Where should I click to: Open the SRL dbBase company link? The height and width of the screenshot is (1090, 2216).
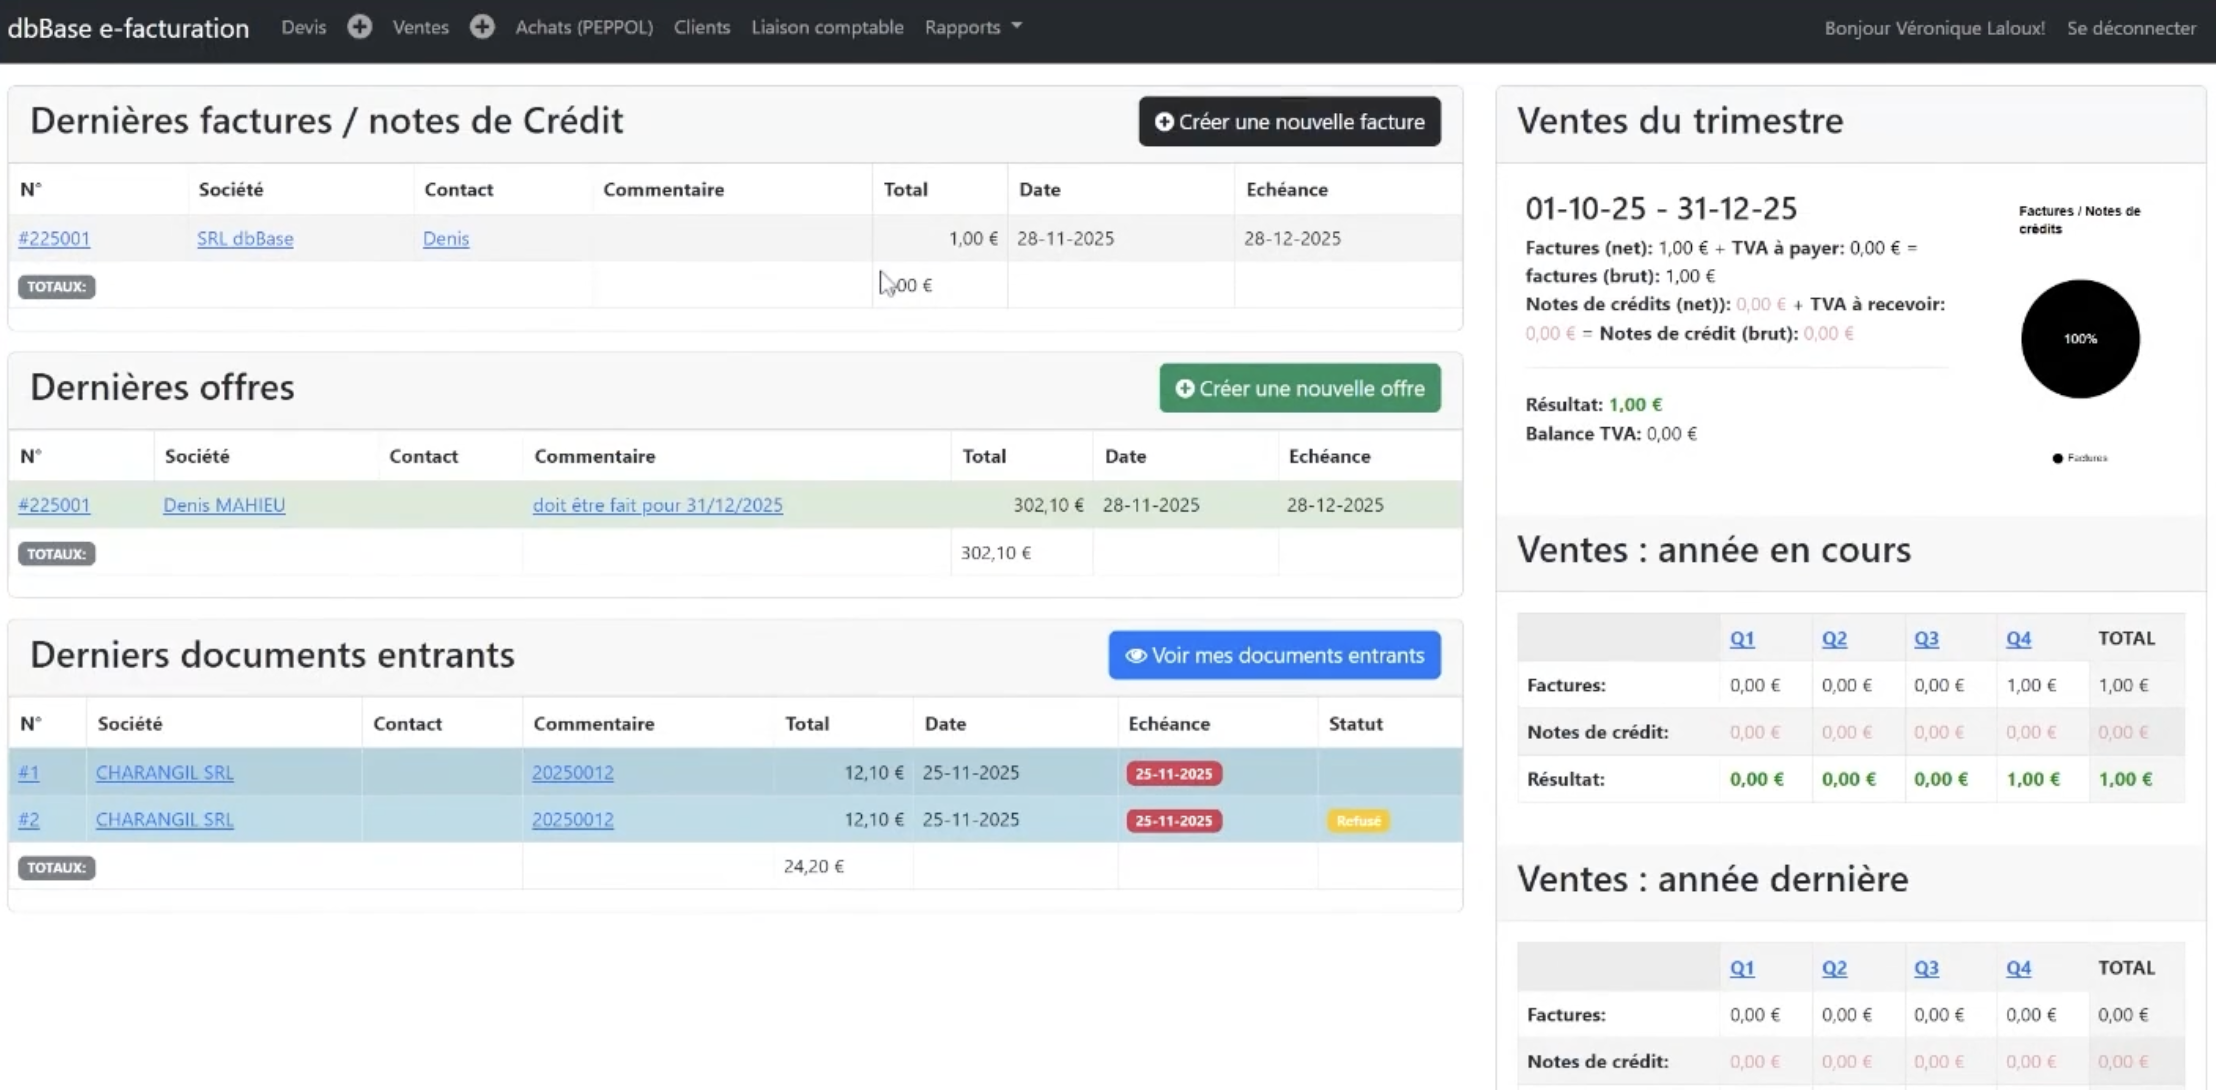245,238
